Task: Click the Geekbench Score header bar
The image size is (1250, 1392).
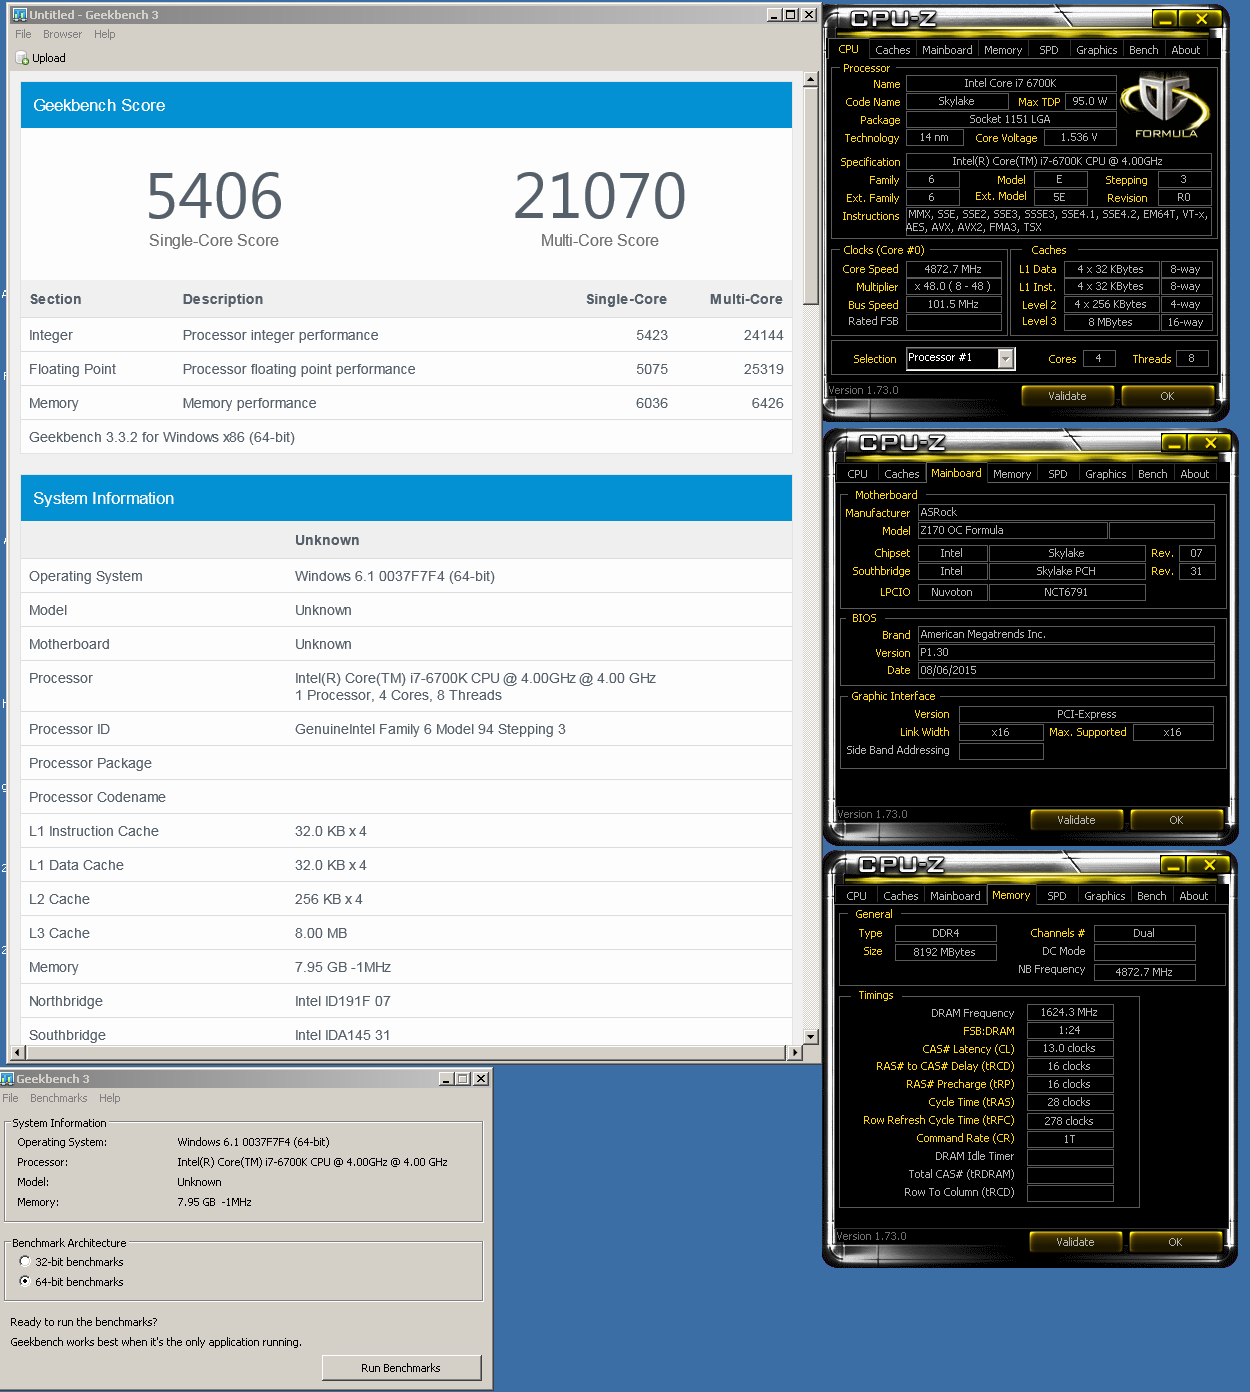Action: 406,105
